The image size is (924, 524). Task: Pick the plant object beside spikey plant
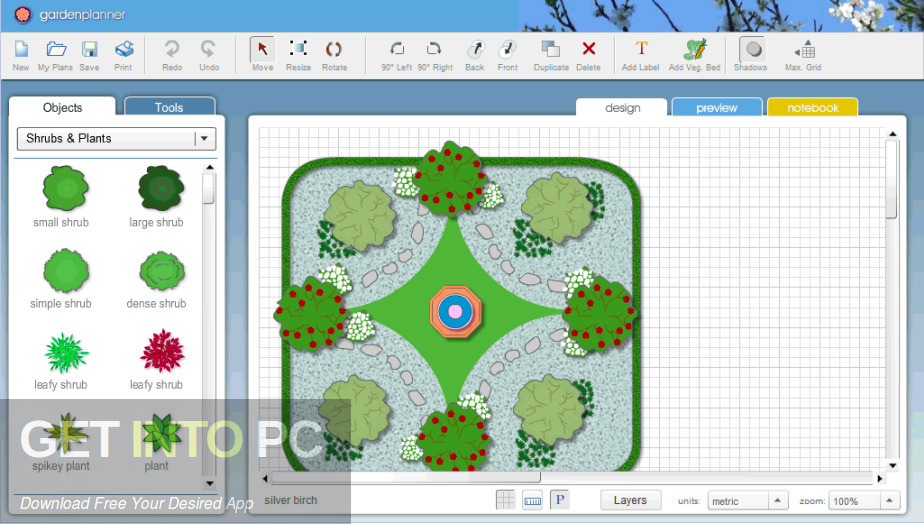click(x=161, y=433)
